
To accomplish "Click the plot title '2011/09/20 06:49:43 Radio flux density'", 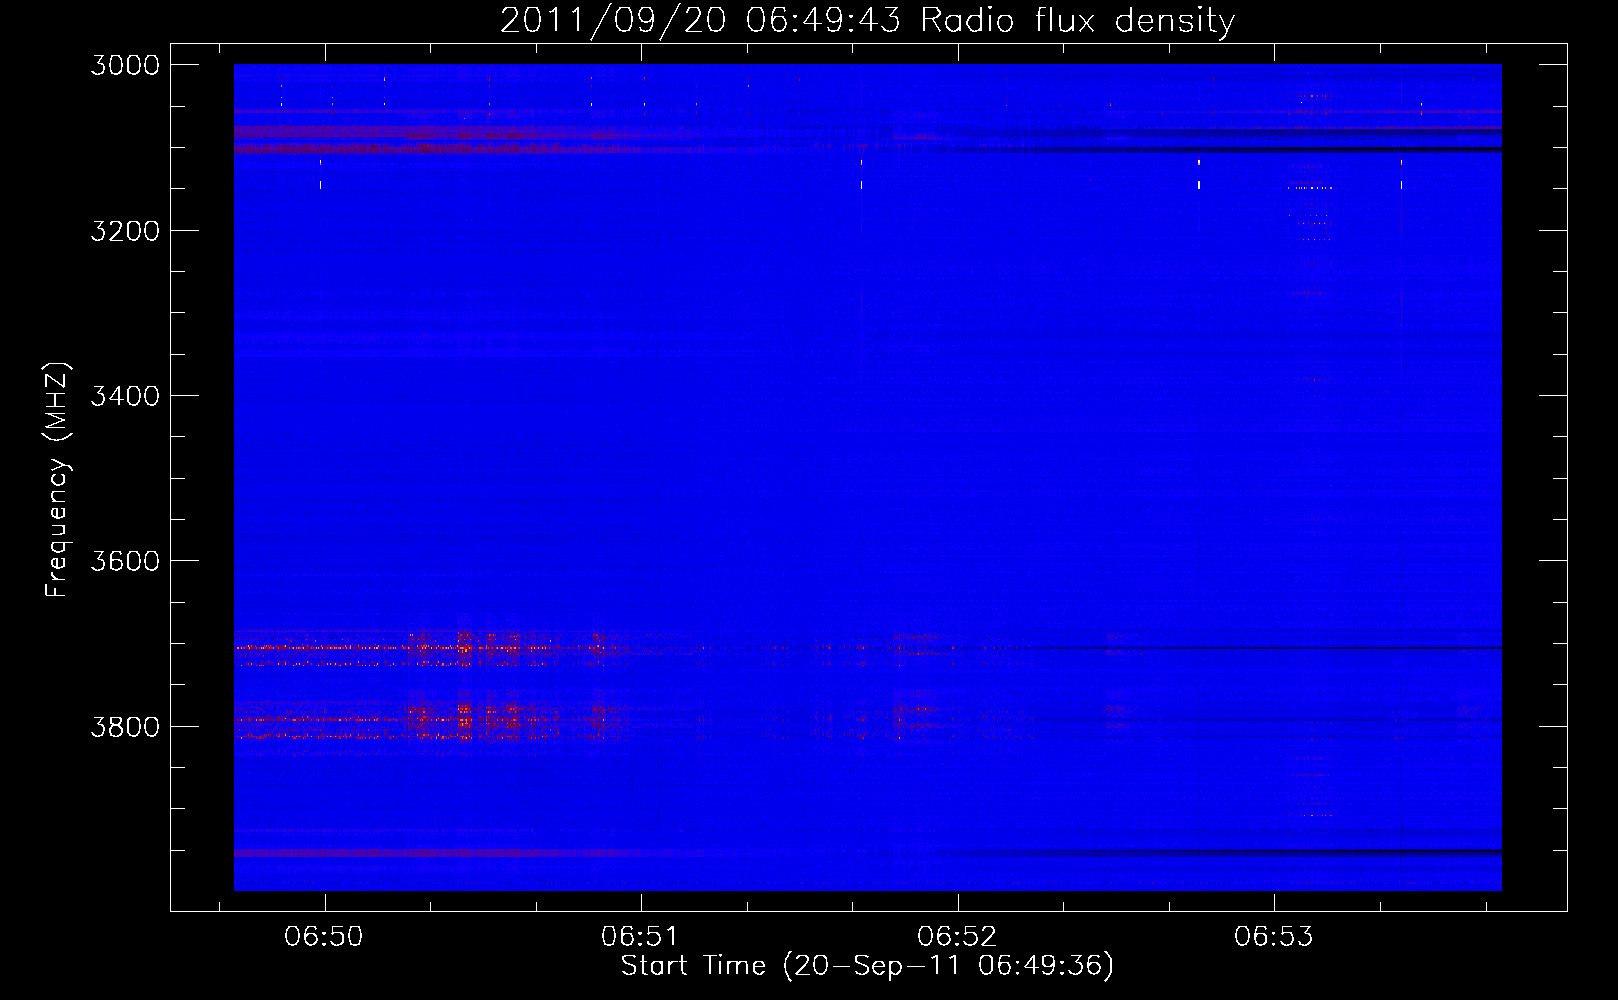I will [867, 20].
